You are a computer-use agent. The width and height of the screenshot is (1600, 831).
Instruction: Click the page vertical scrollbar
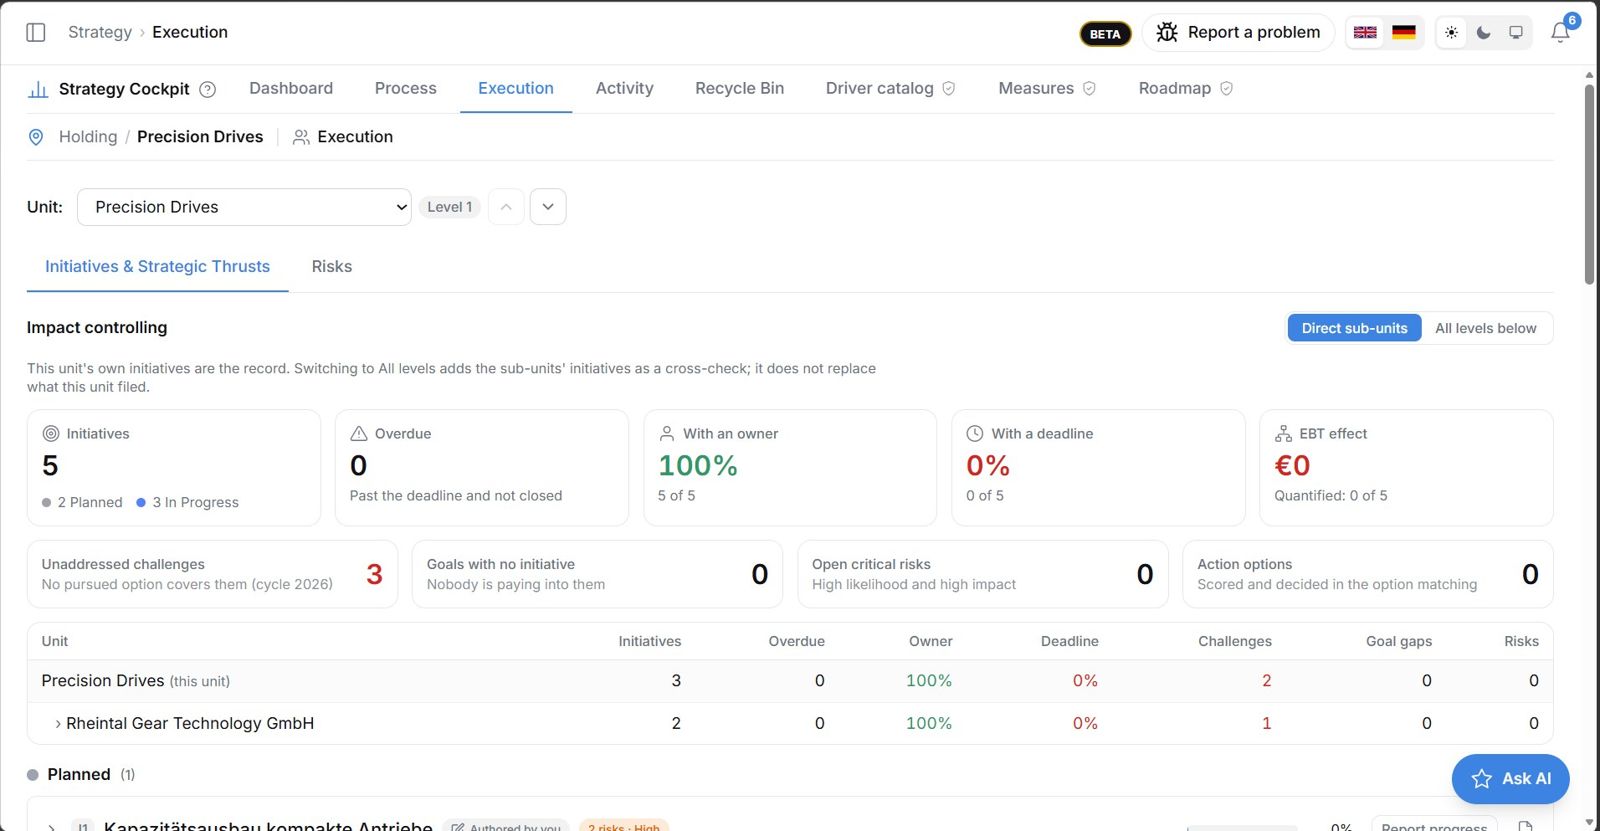click(1590, 185)
